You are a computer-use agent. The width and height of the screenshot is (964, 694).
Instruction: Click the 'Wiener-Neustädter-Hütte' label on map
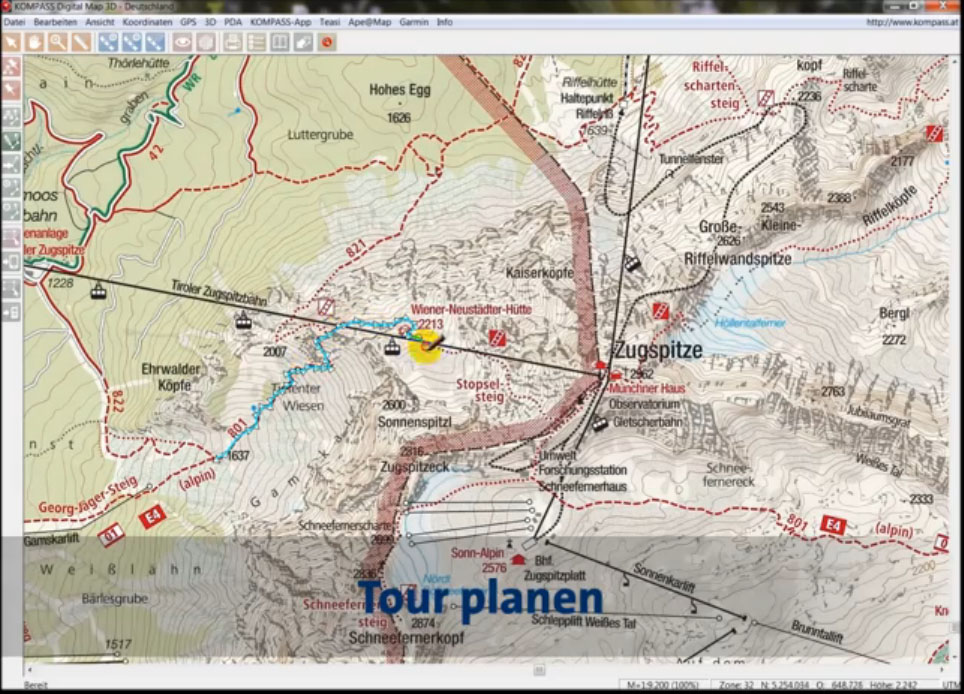point(471,310)
